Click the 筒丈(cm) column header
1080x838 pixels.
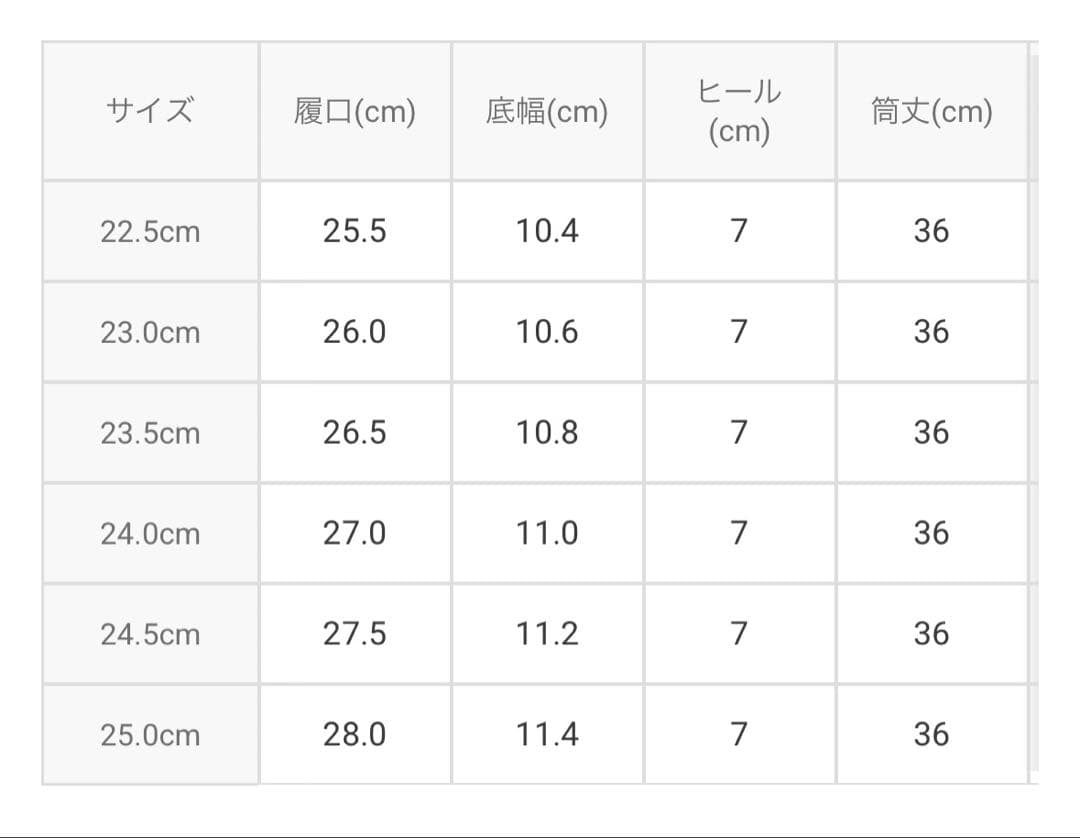[x=932, y=111]
